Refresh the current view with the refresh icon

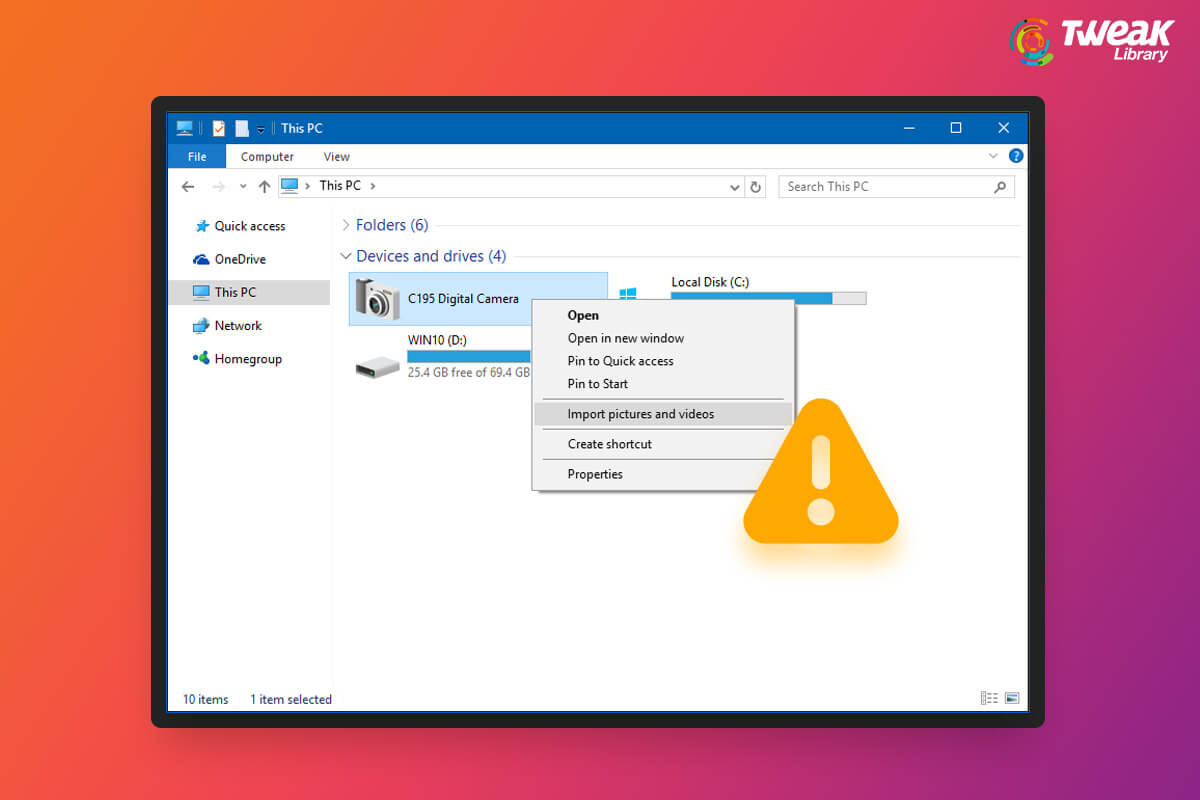tap(757, 186)
